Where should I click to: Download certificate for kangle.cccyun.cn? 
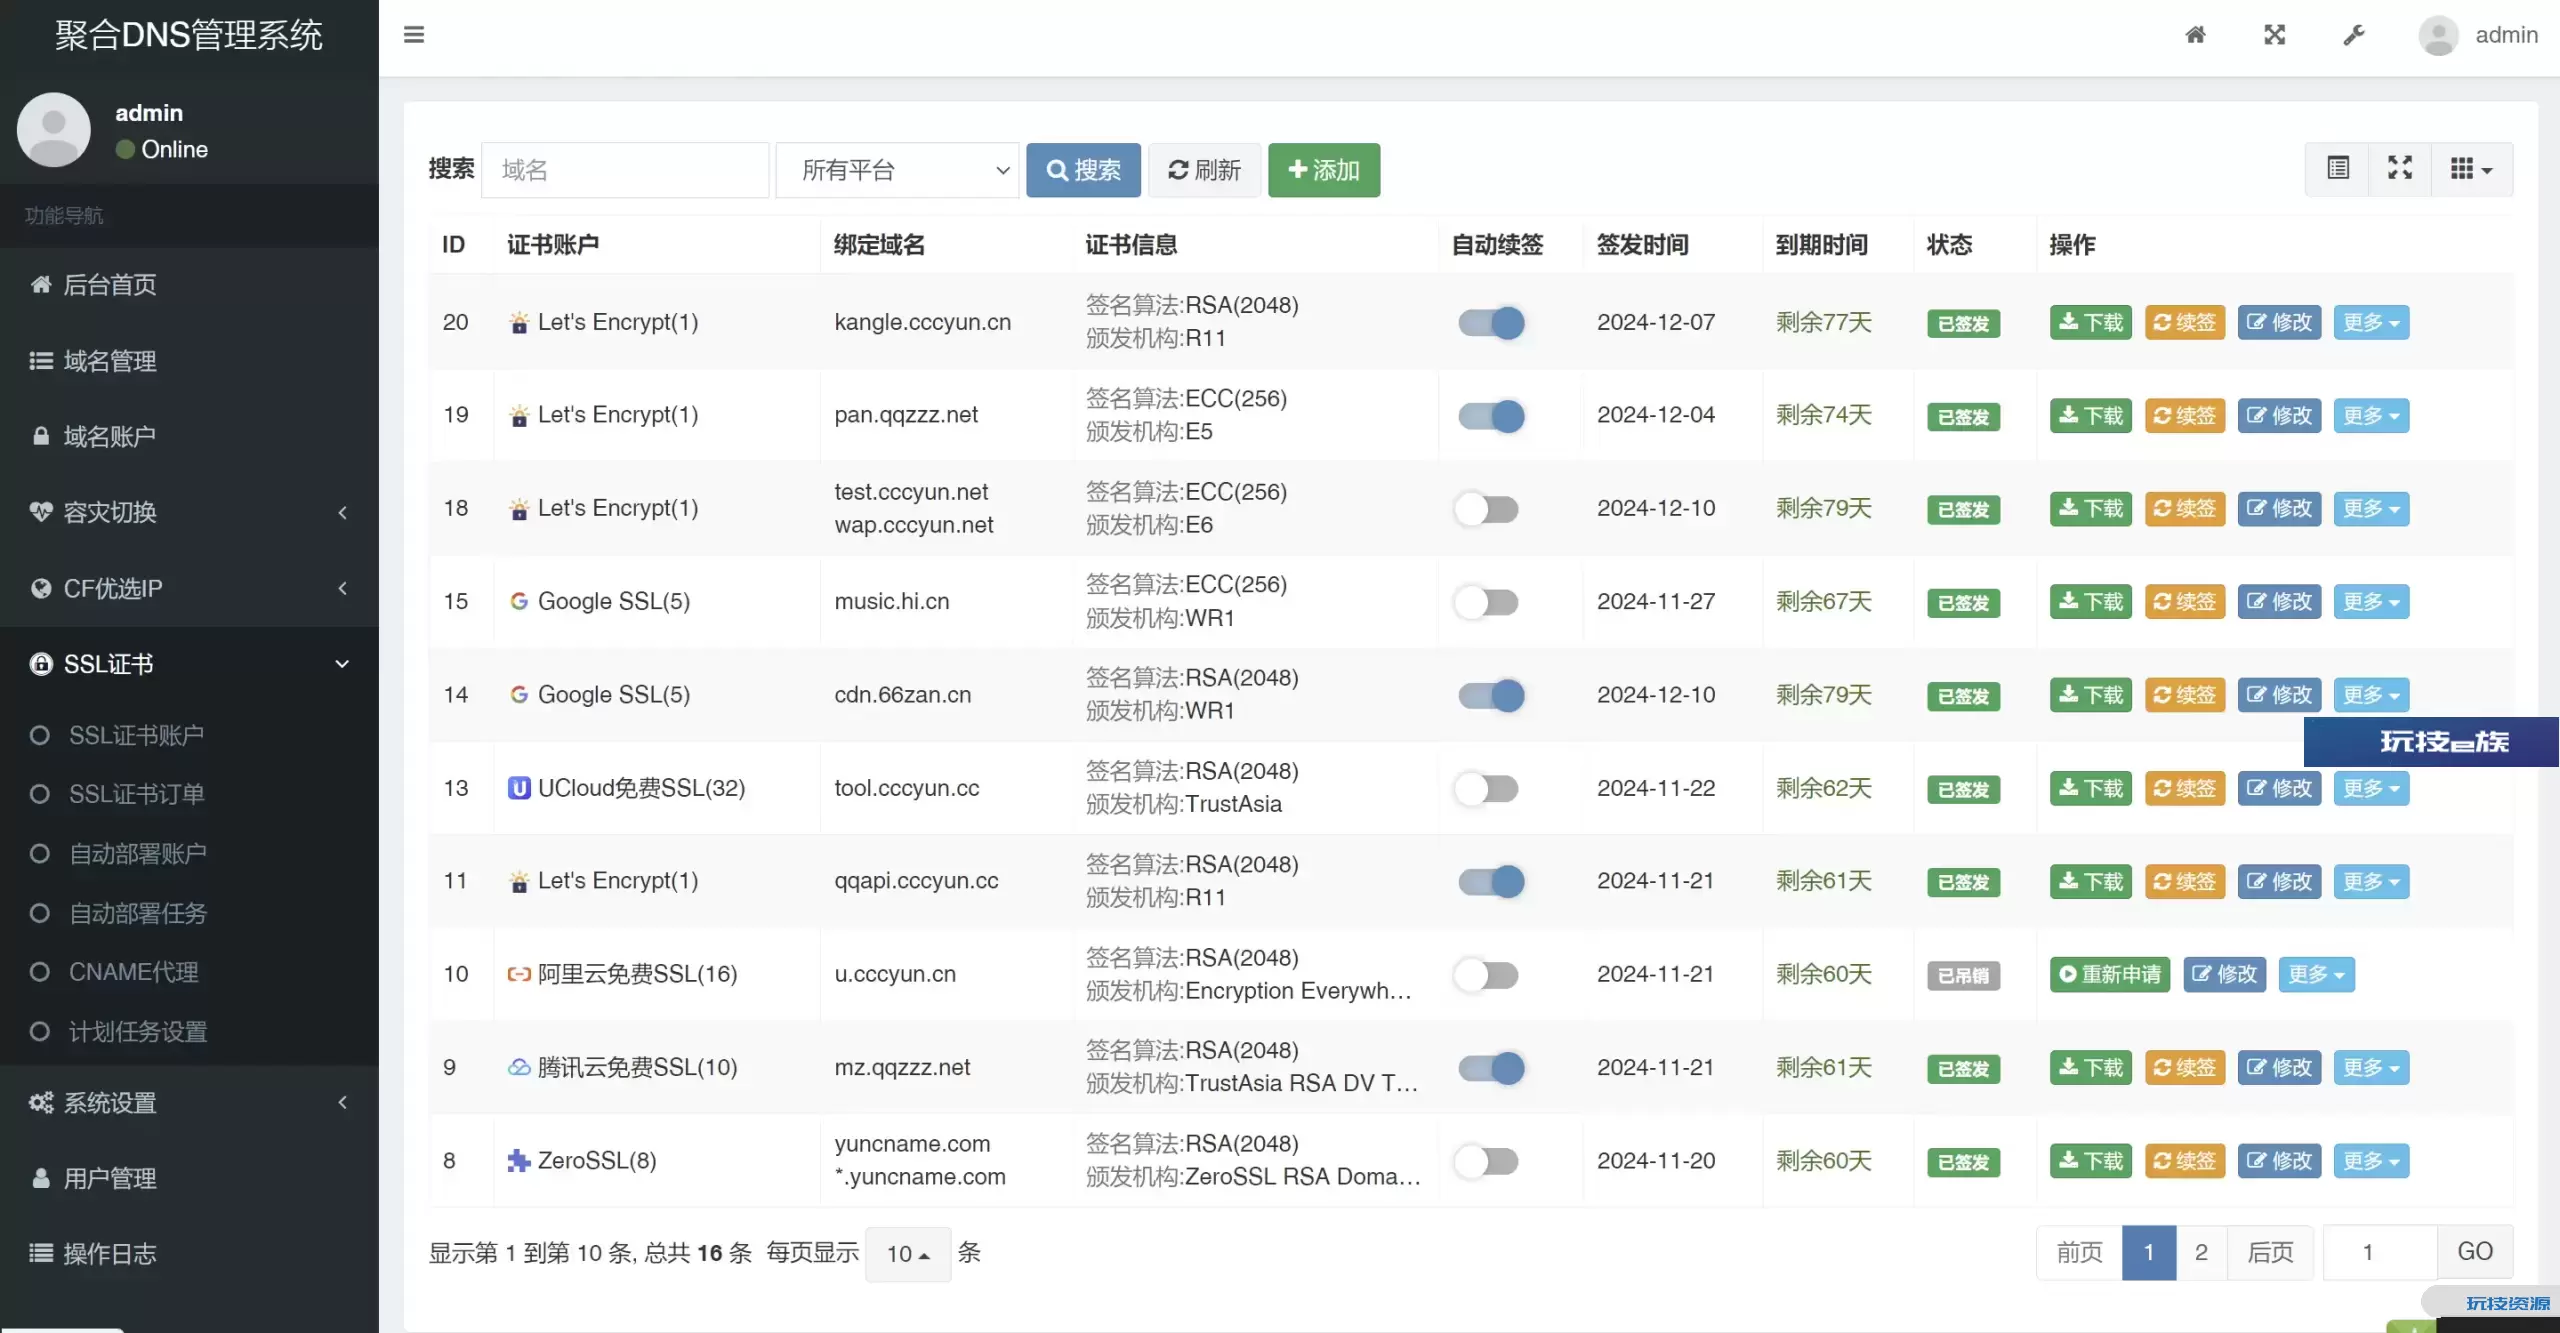click(2090, 322)
